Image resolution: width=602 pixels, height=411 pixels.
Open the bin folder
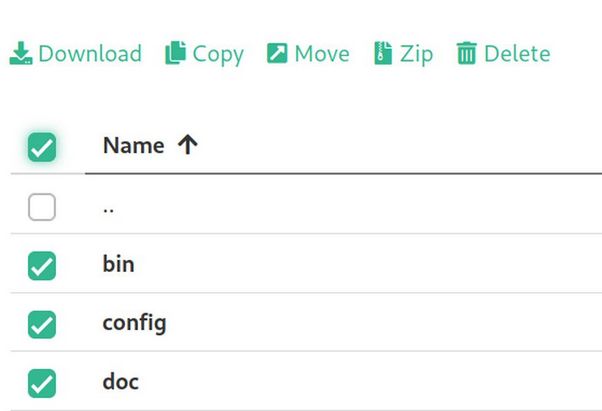[119, 264]
